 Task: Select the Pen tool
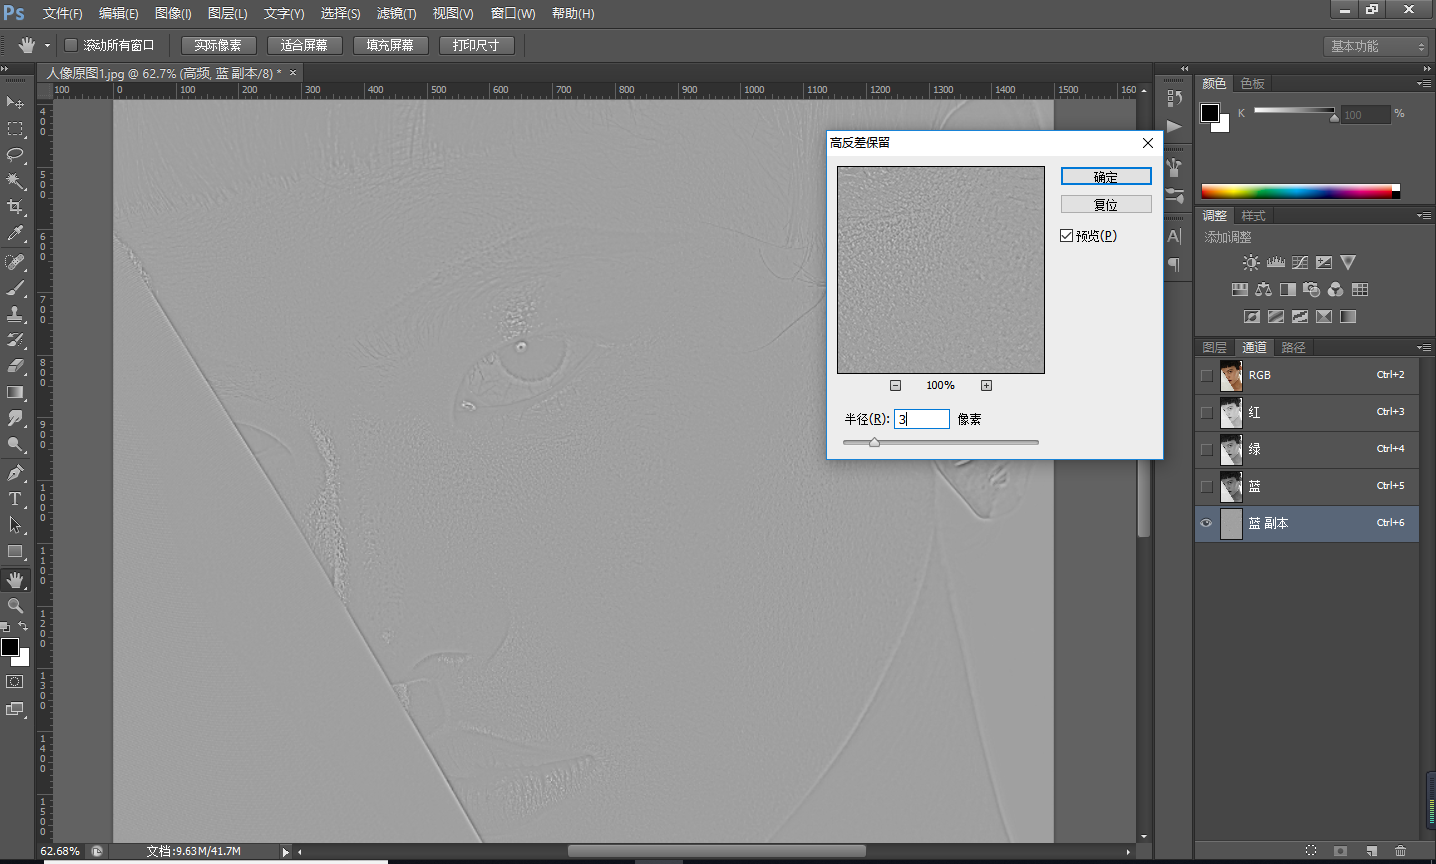[x=15, y=472]
